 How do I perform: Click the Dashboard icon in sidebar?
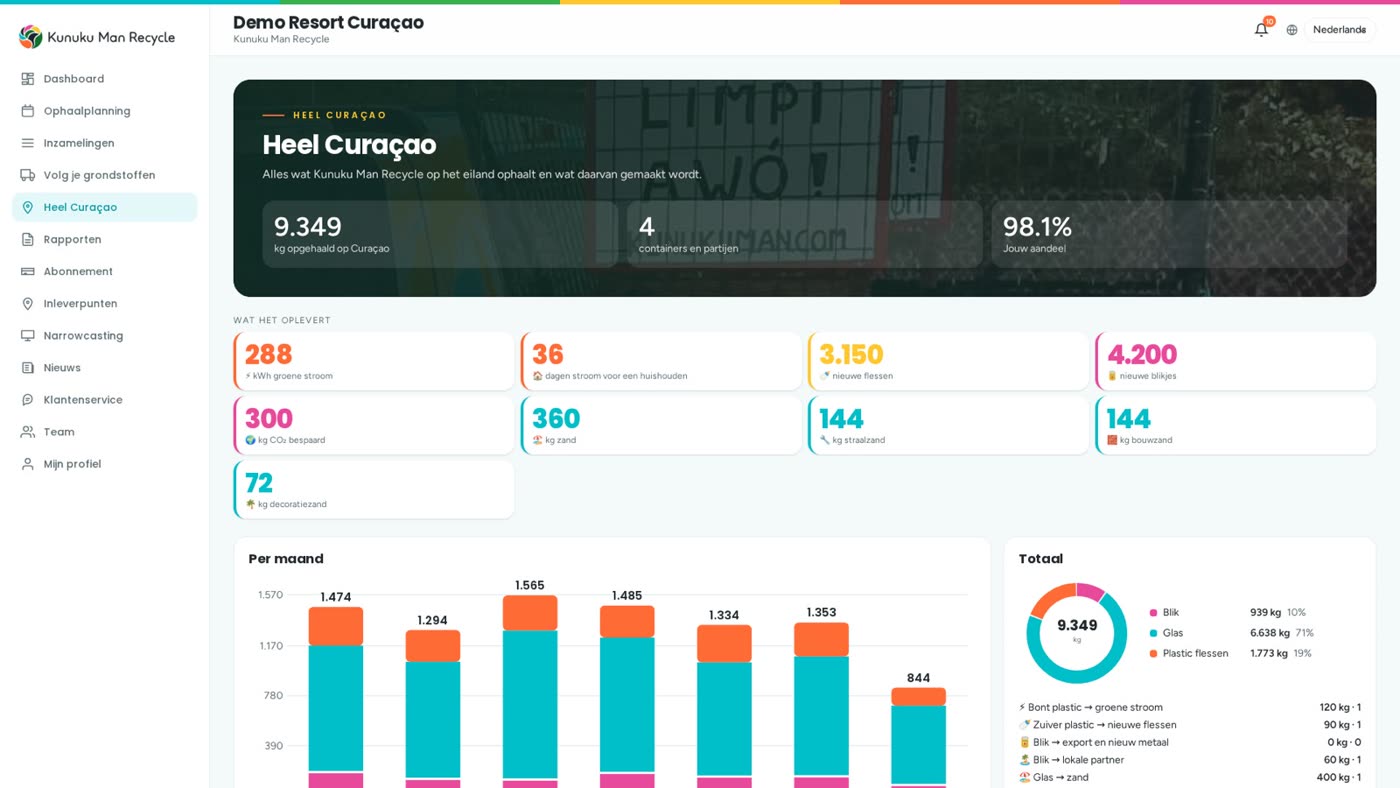click(28, 79)
